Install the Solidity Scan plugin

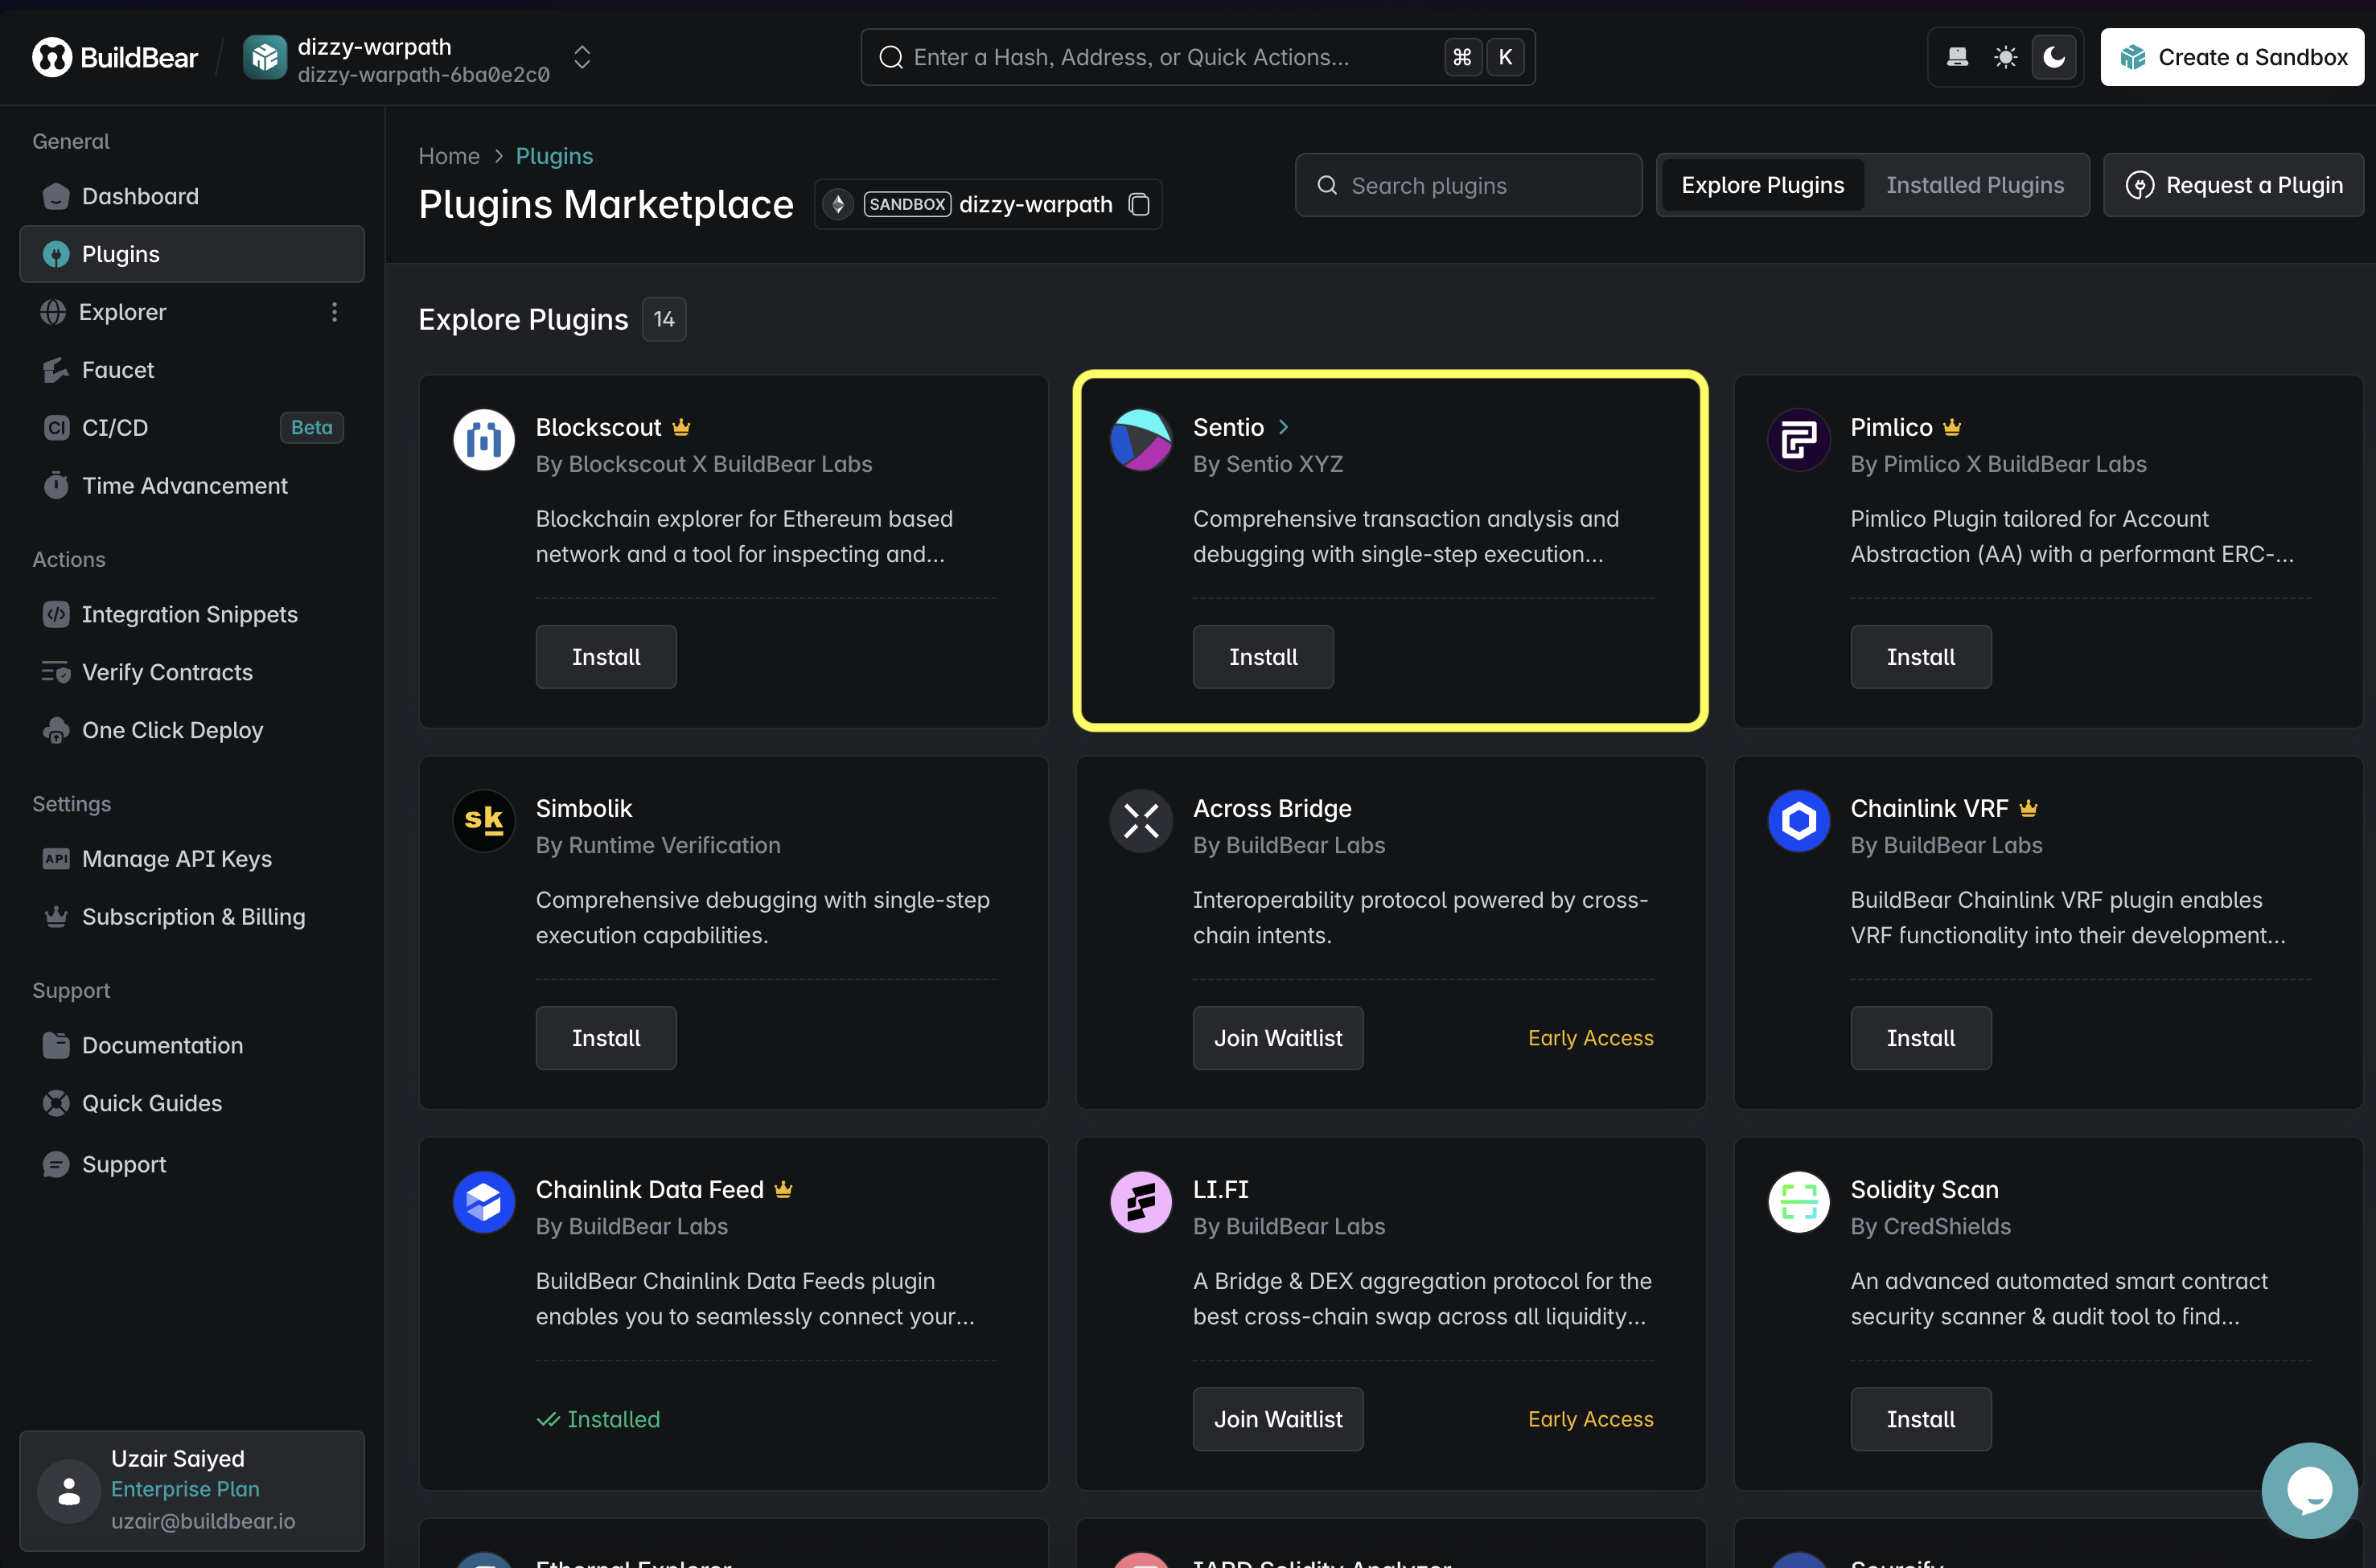pos(1920,1419)
